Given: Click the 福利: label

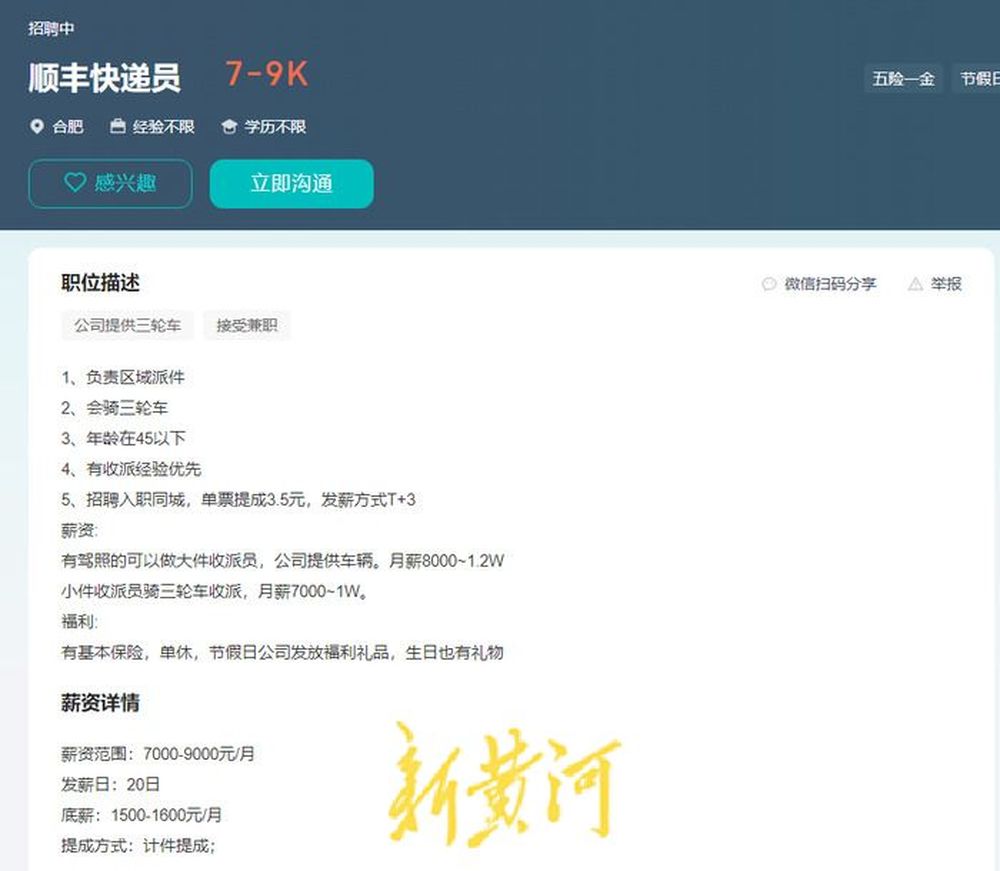Looking at the screenshot, I should tap(80, 622).
